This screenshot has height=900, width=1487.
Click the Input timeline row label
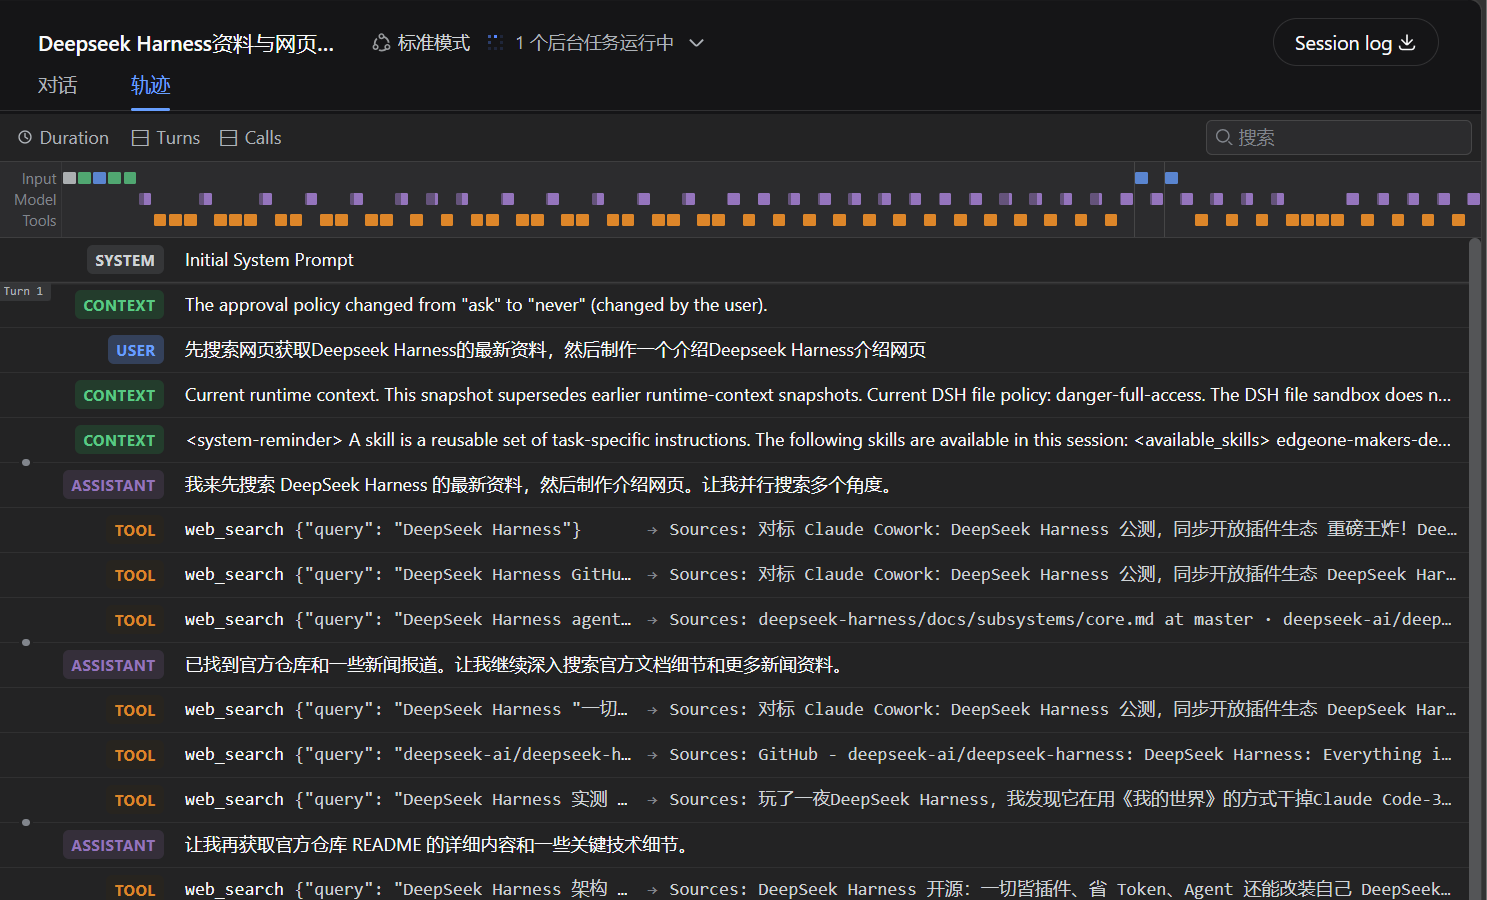[x=39, y=179]
